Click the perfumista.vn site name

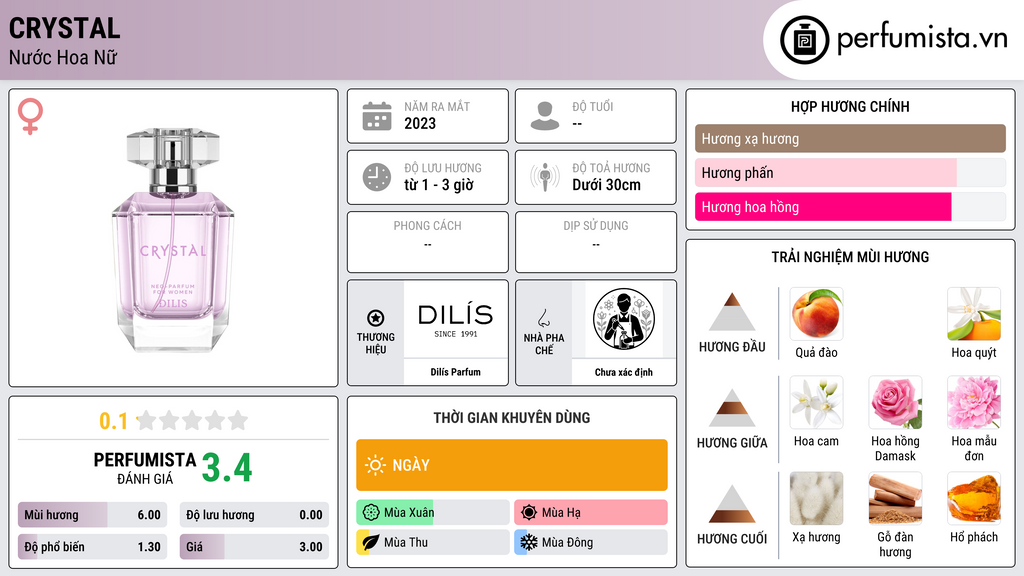click(922, 38)
